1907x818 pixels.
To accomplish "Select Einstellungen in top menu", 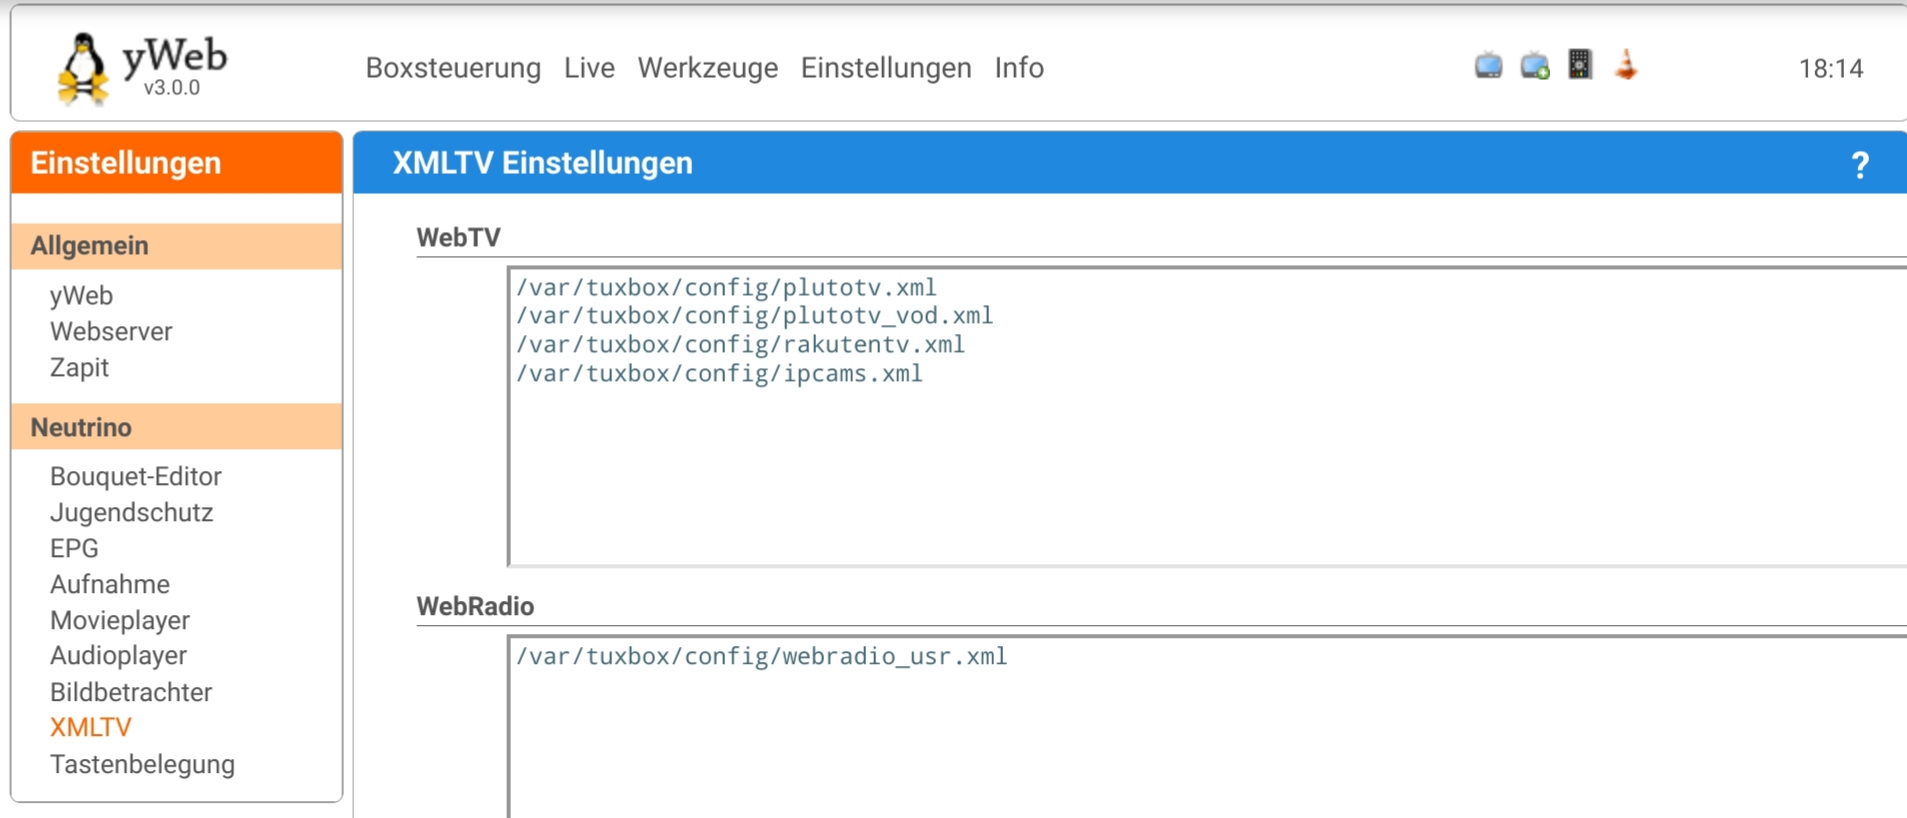I will coord(886,68).
